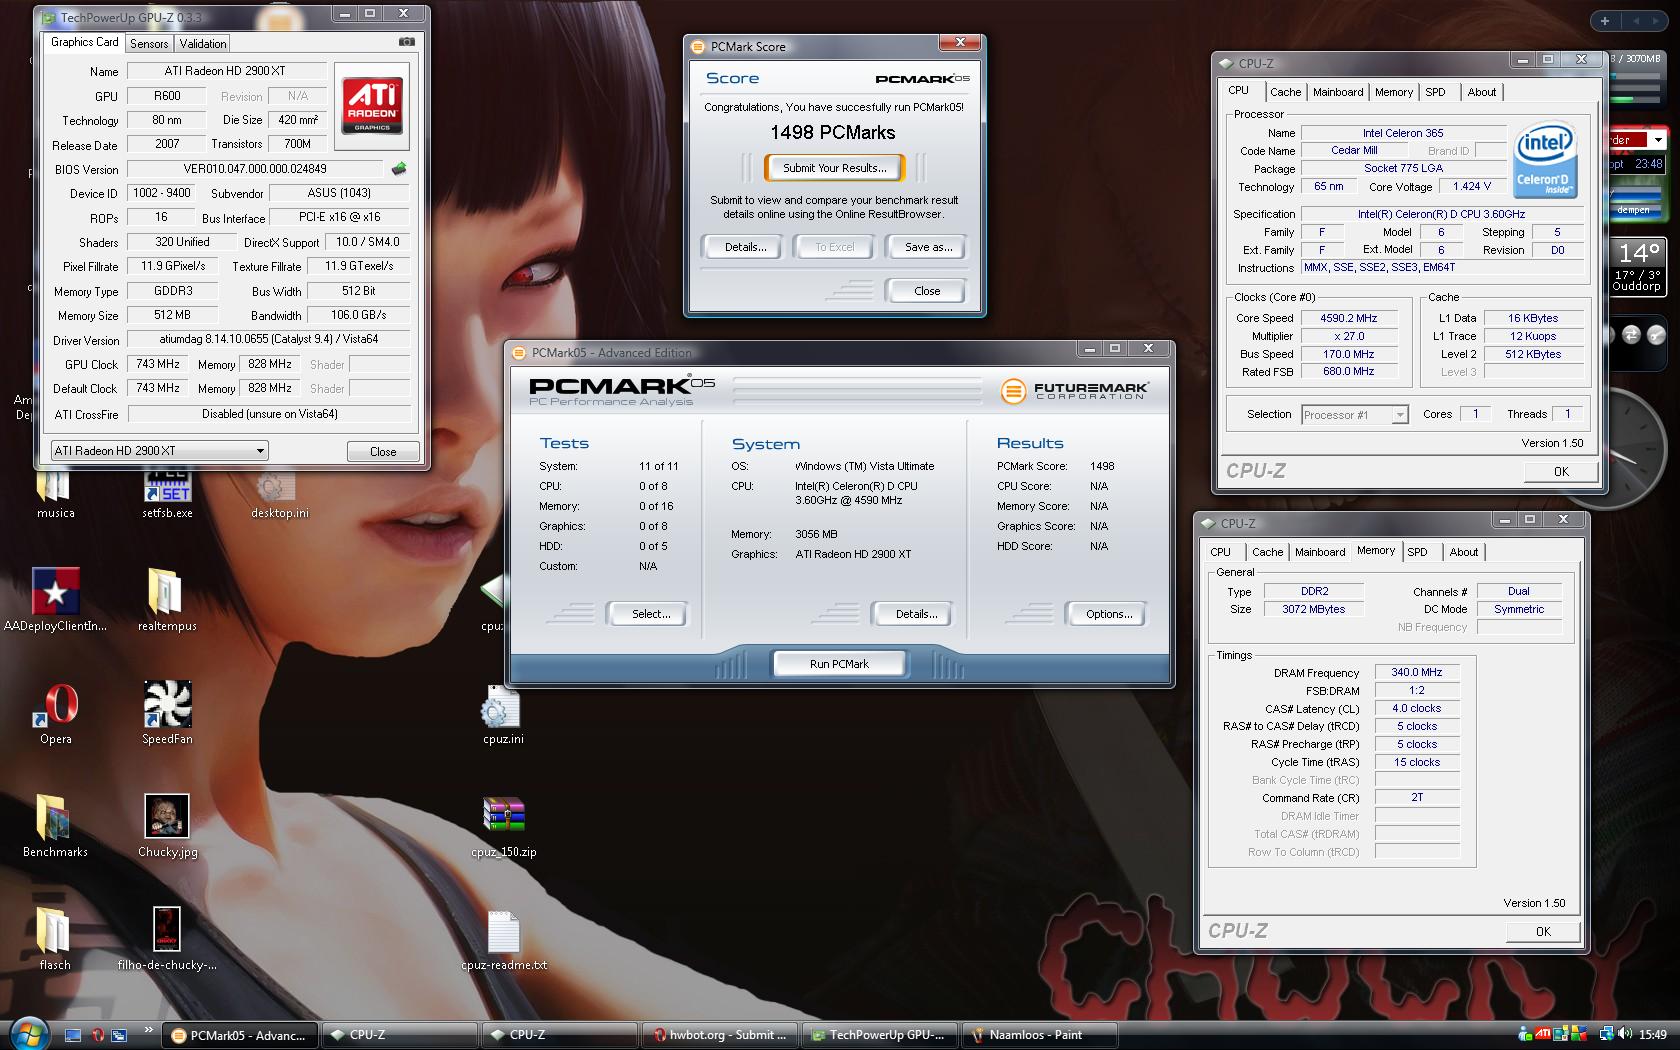Select the cpuz.ini file icon
This screenshot has height=1050, width=1680.
click(x=503, y=715)
